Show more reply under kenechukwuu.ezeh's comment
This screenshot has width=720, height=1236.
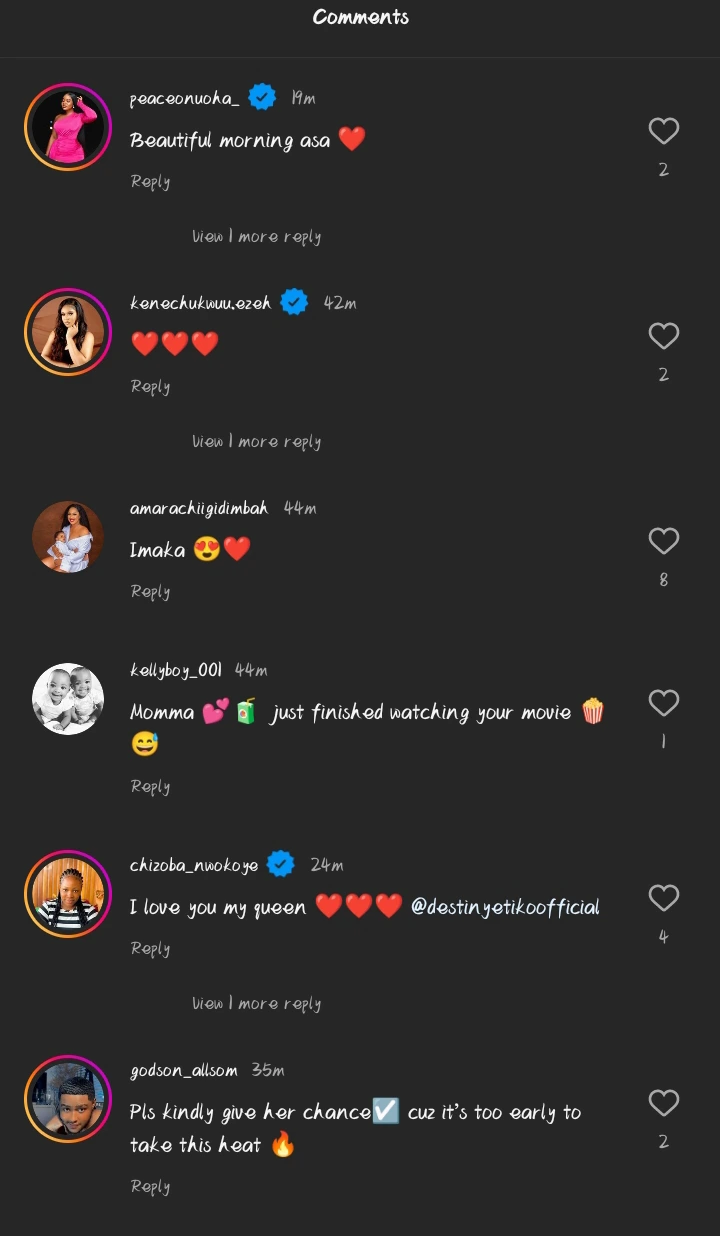click(257, 442)
